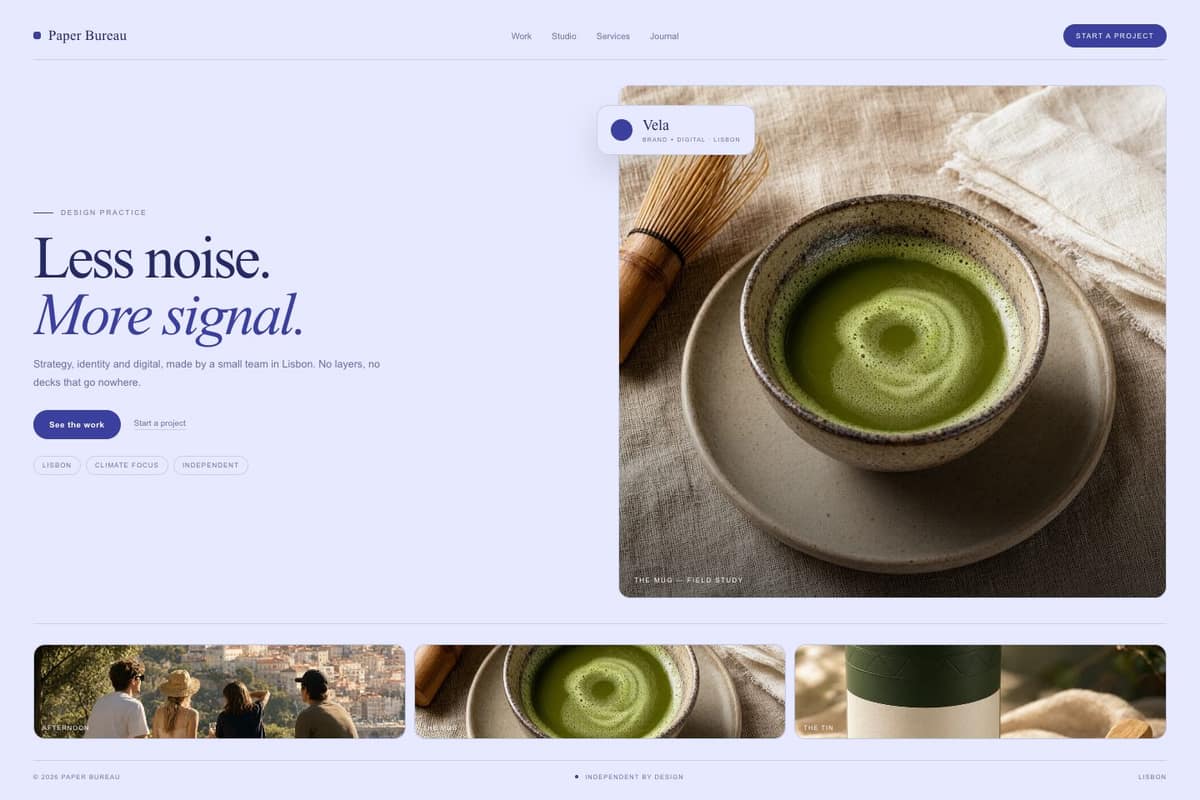Open the Work menu item
1200x800 pixels.
coord(521,36)
